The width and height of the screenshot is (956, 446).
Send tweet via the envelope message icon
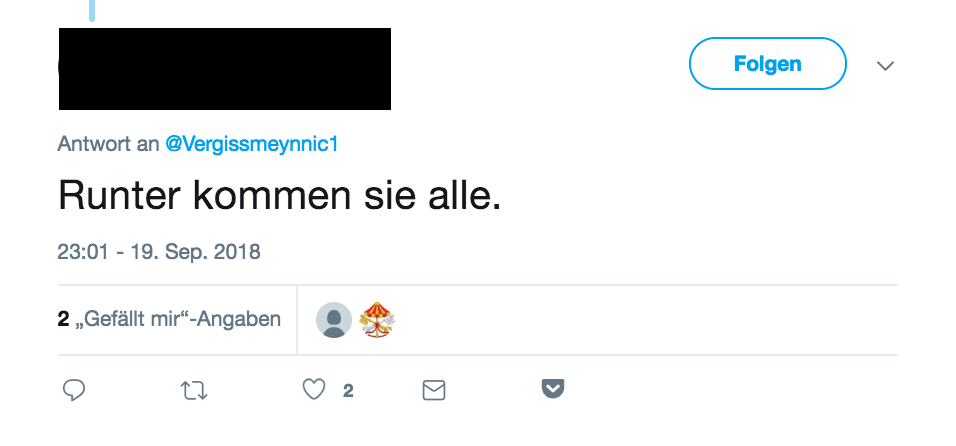[x=433, y=390]
